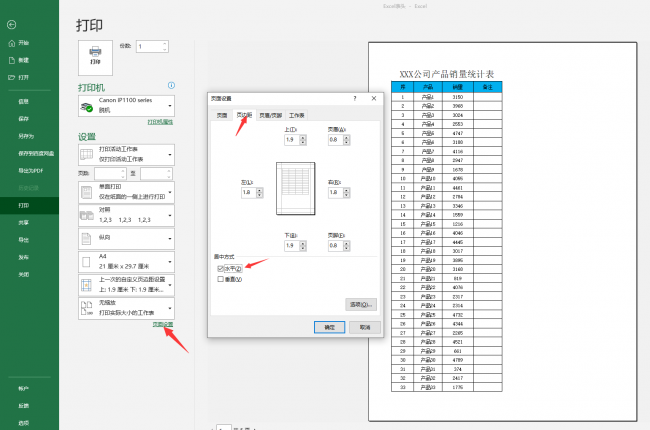The width and height of the screenshot is (650, 430).
Task: Click the right margin (右) value field
Action: [335, 192]
